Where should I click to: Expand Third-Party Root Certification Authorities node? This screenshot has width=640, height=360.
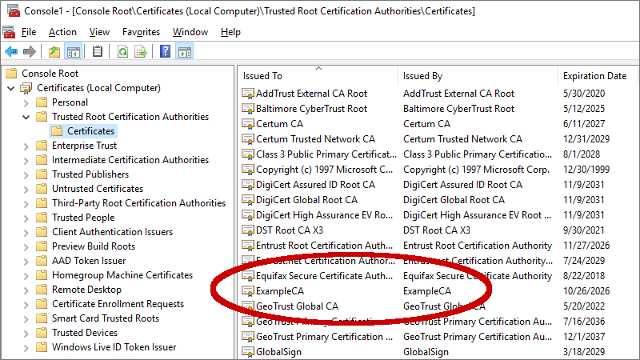(26, 204)
